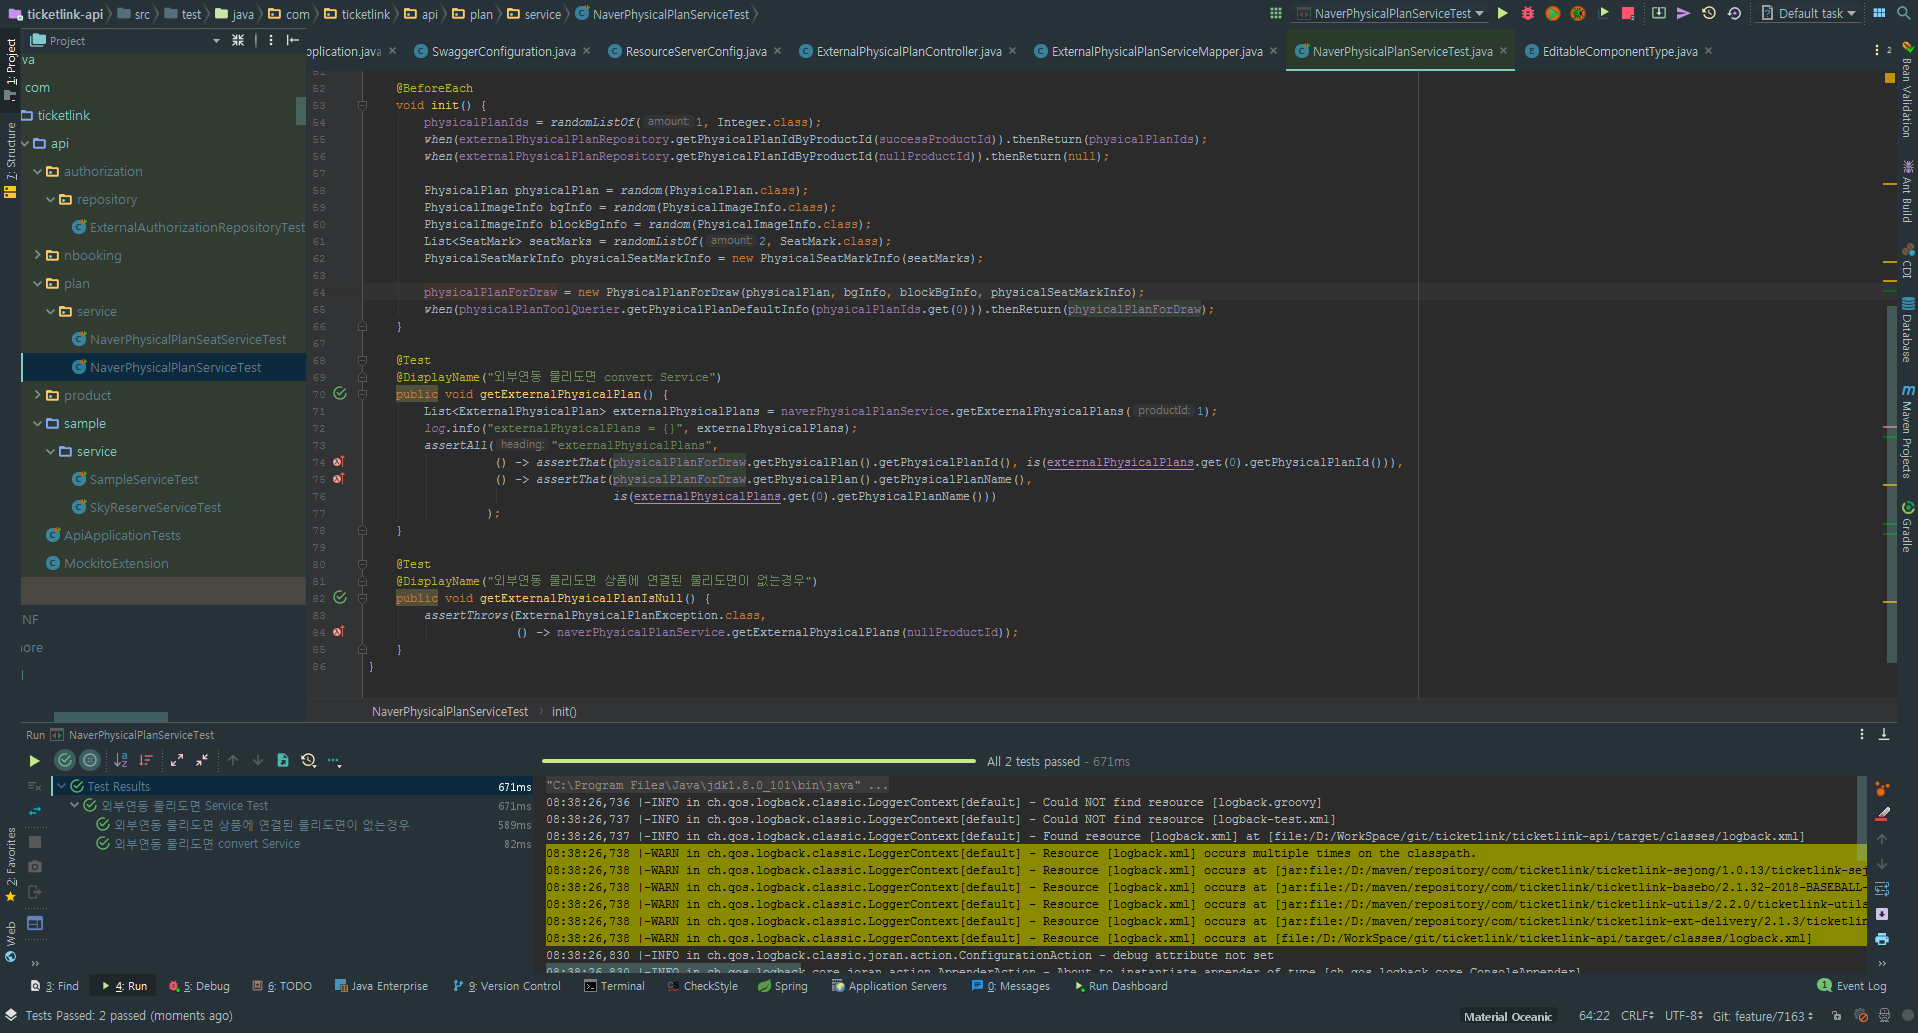Click the test progress bar in Run panel

(x=758, y=761)
